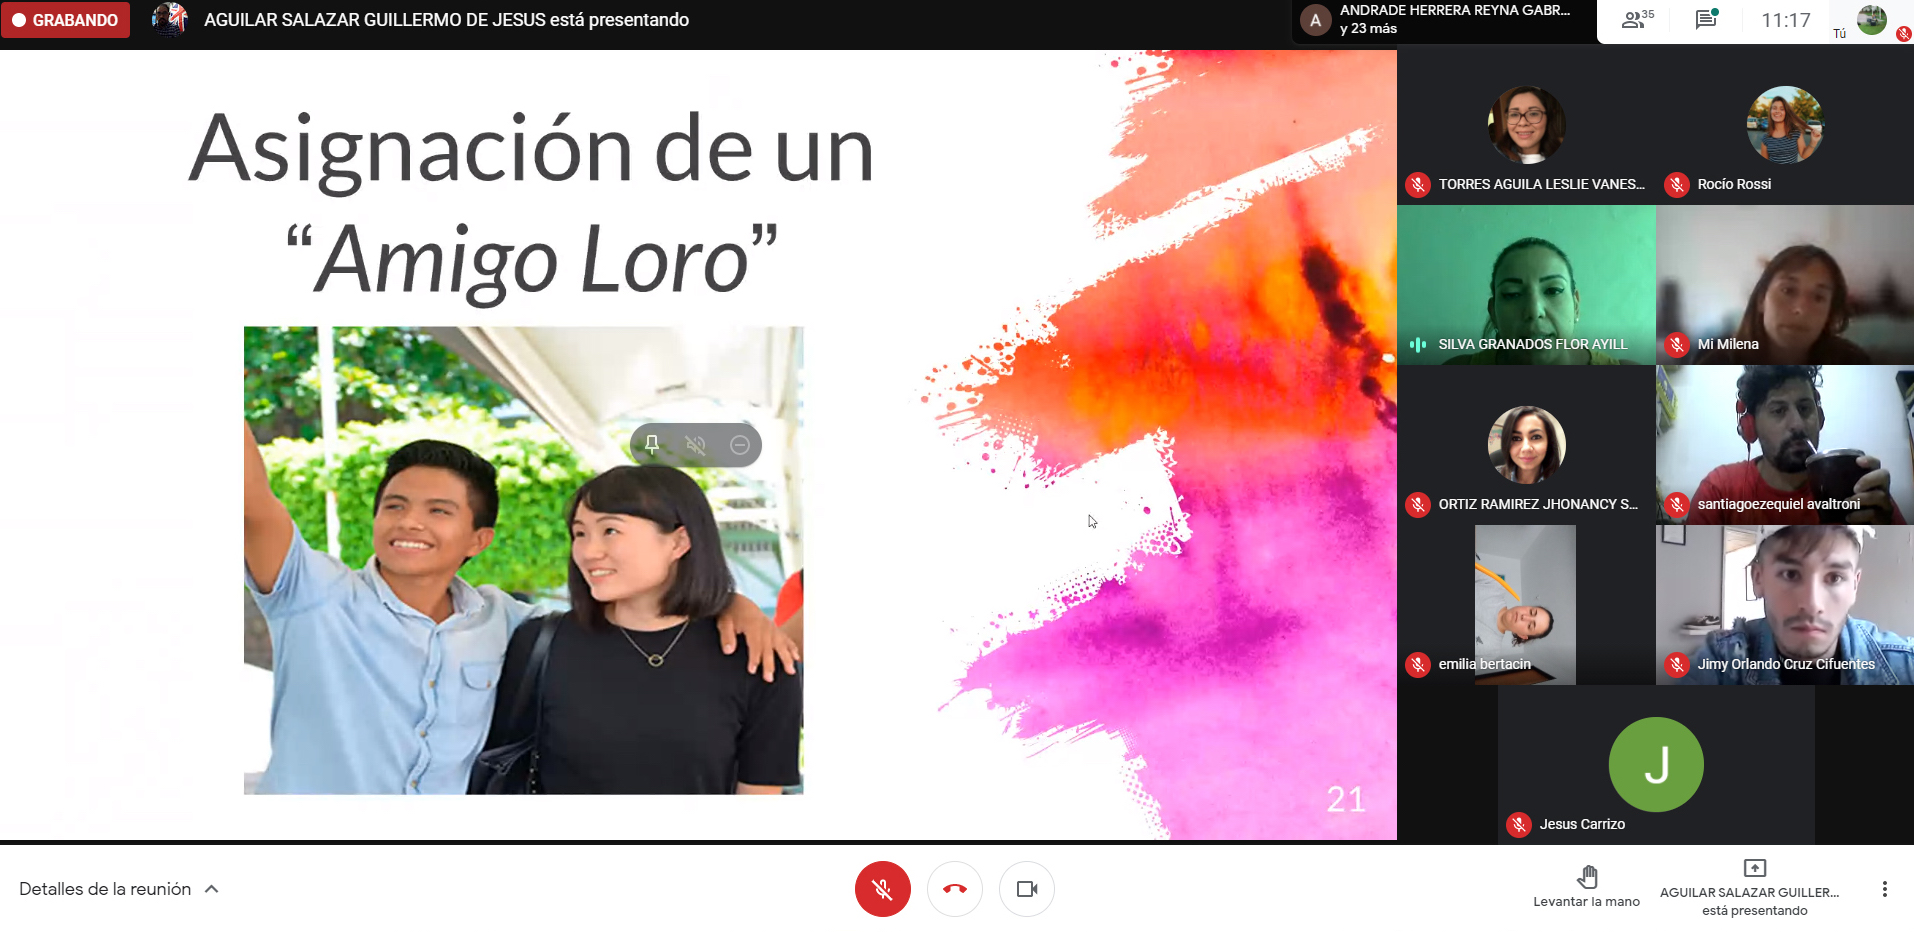Toggle the camera button
Viewport: 1914px width, 932px height.
[1027, 889]
